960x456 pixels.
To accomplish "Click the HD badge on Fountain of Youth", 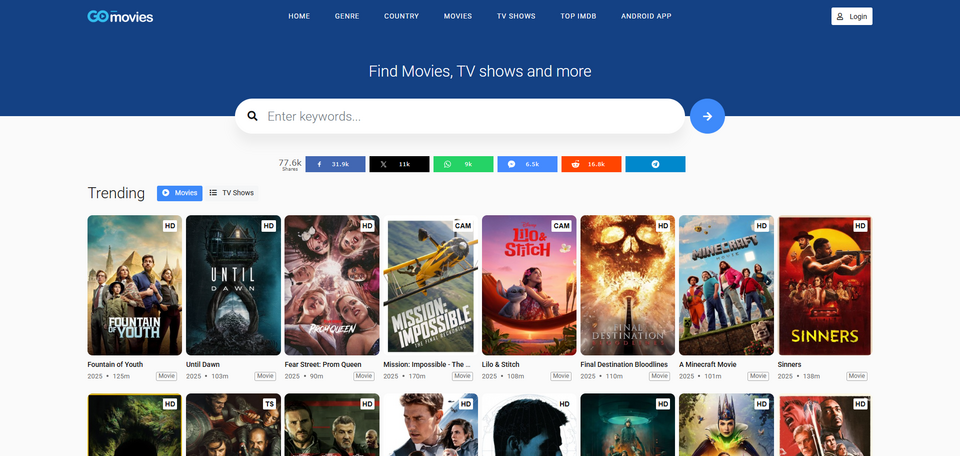I will coord(170,226).
